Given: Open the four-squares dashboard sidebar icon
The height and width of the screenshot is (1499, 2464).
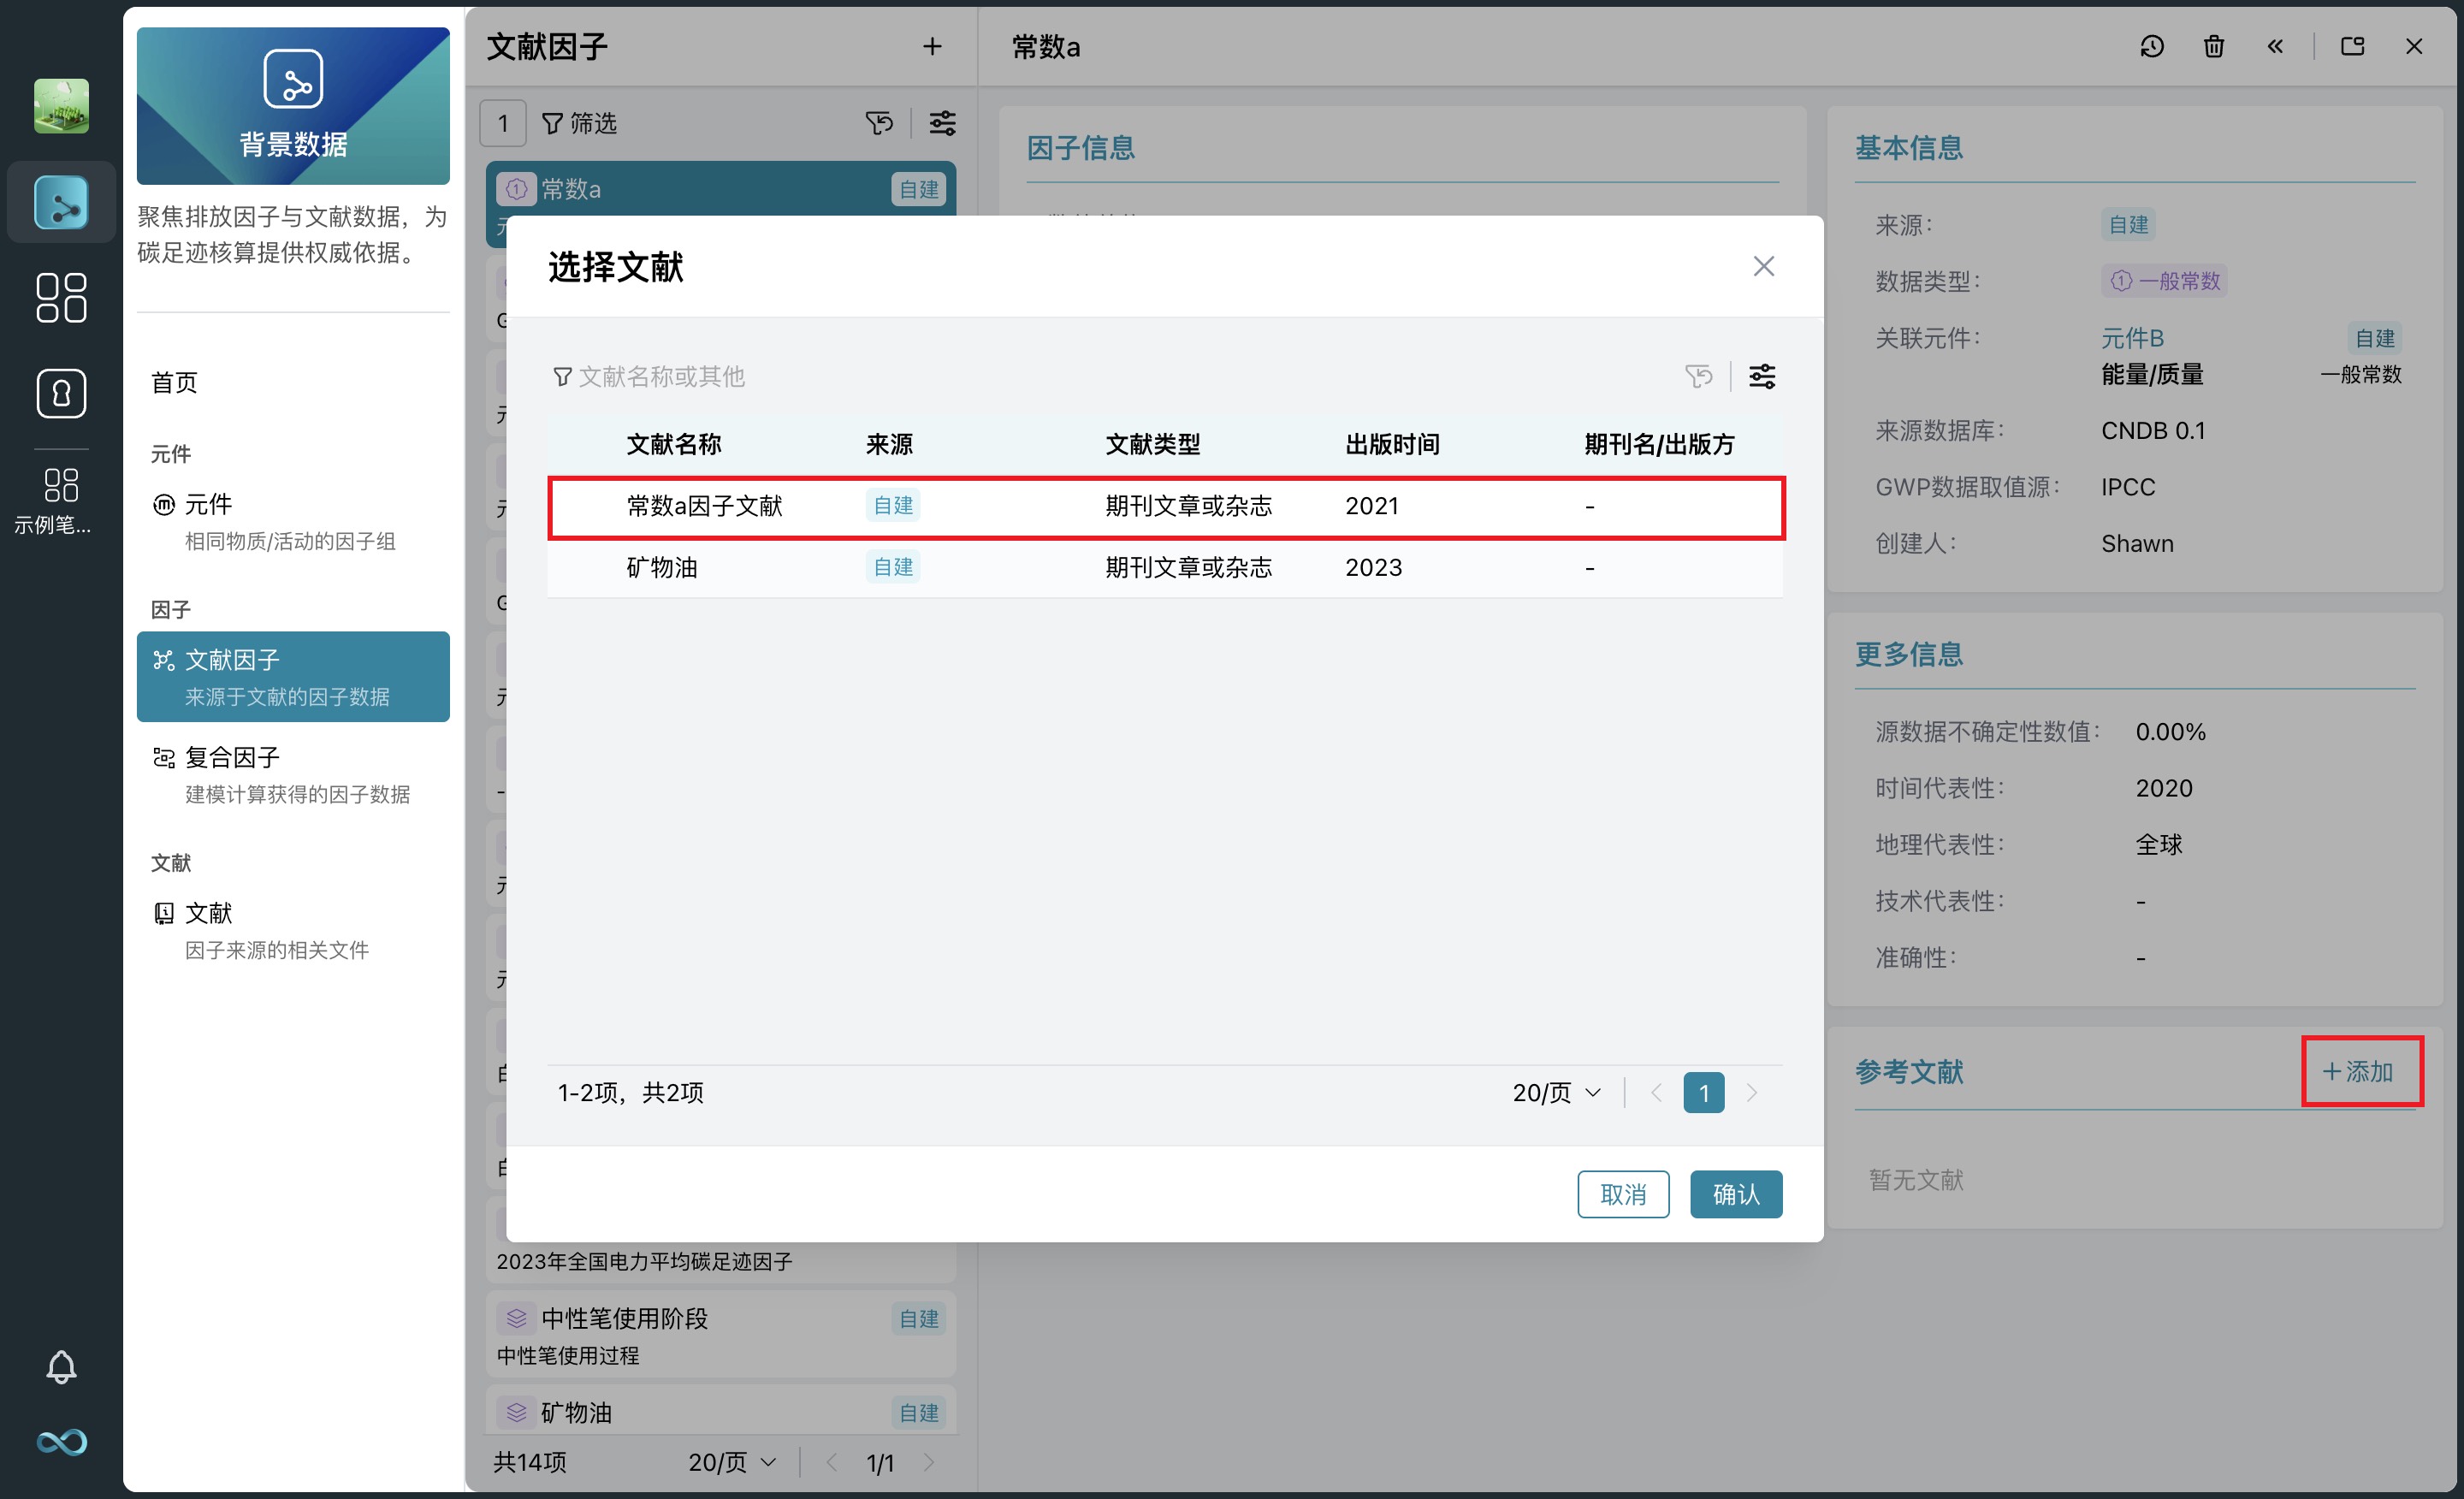Looking at the screenshot, I should pyautogui.click(x=61, y=298).
